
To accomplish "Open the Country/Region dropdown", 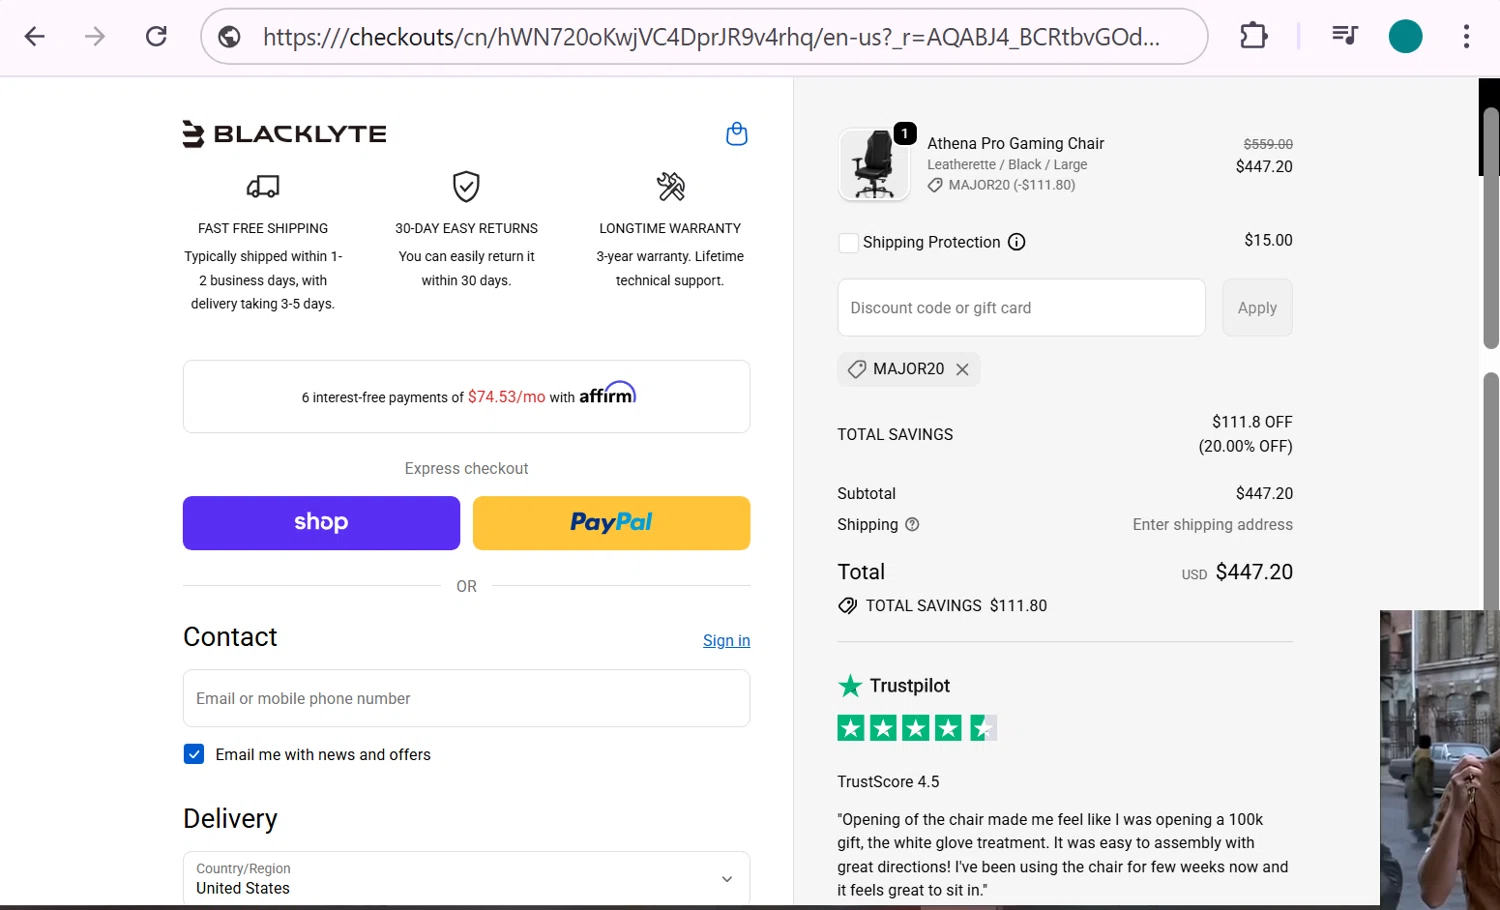I will 466,878.
